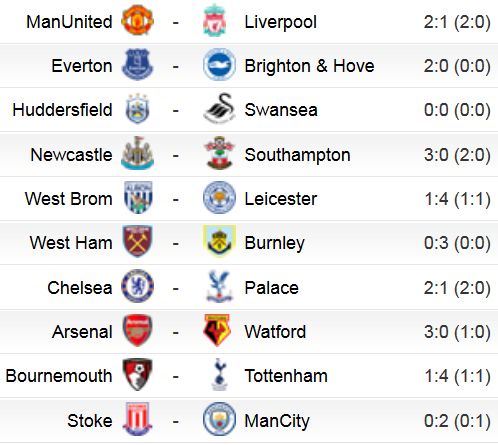
Task: Click the Bournemouth team name
Action: tap(59, 376)
